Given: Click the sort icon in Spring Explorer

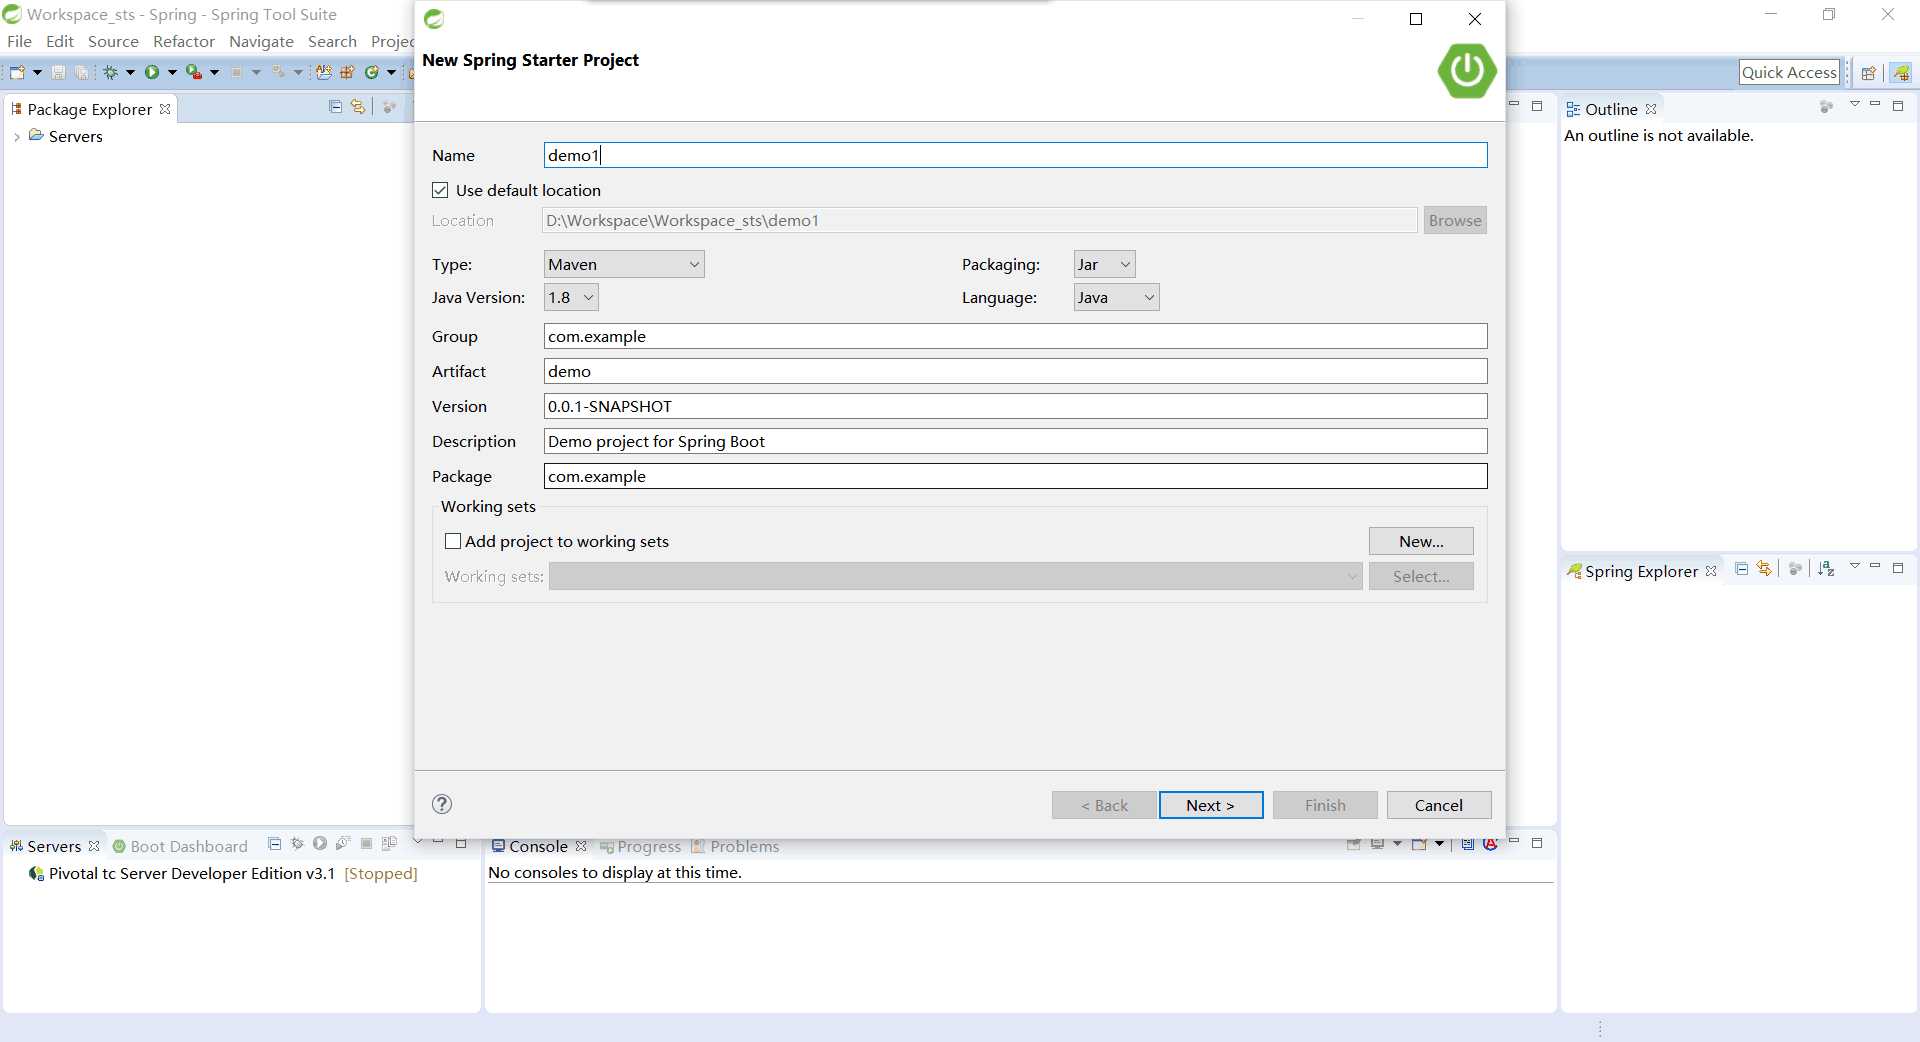Looking at the screenshot, I should tap(1826, 569).
